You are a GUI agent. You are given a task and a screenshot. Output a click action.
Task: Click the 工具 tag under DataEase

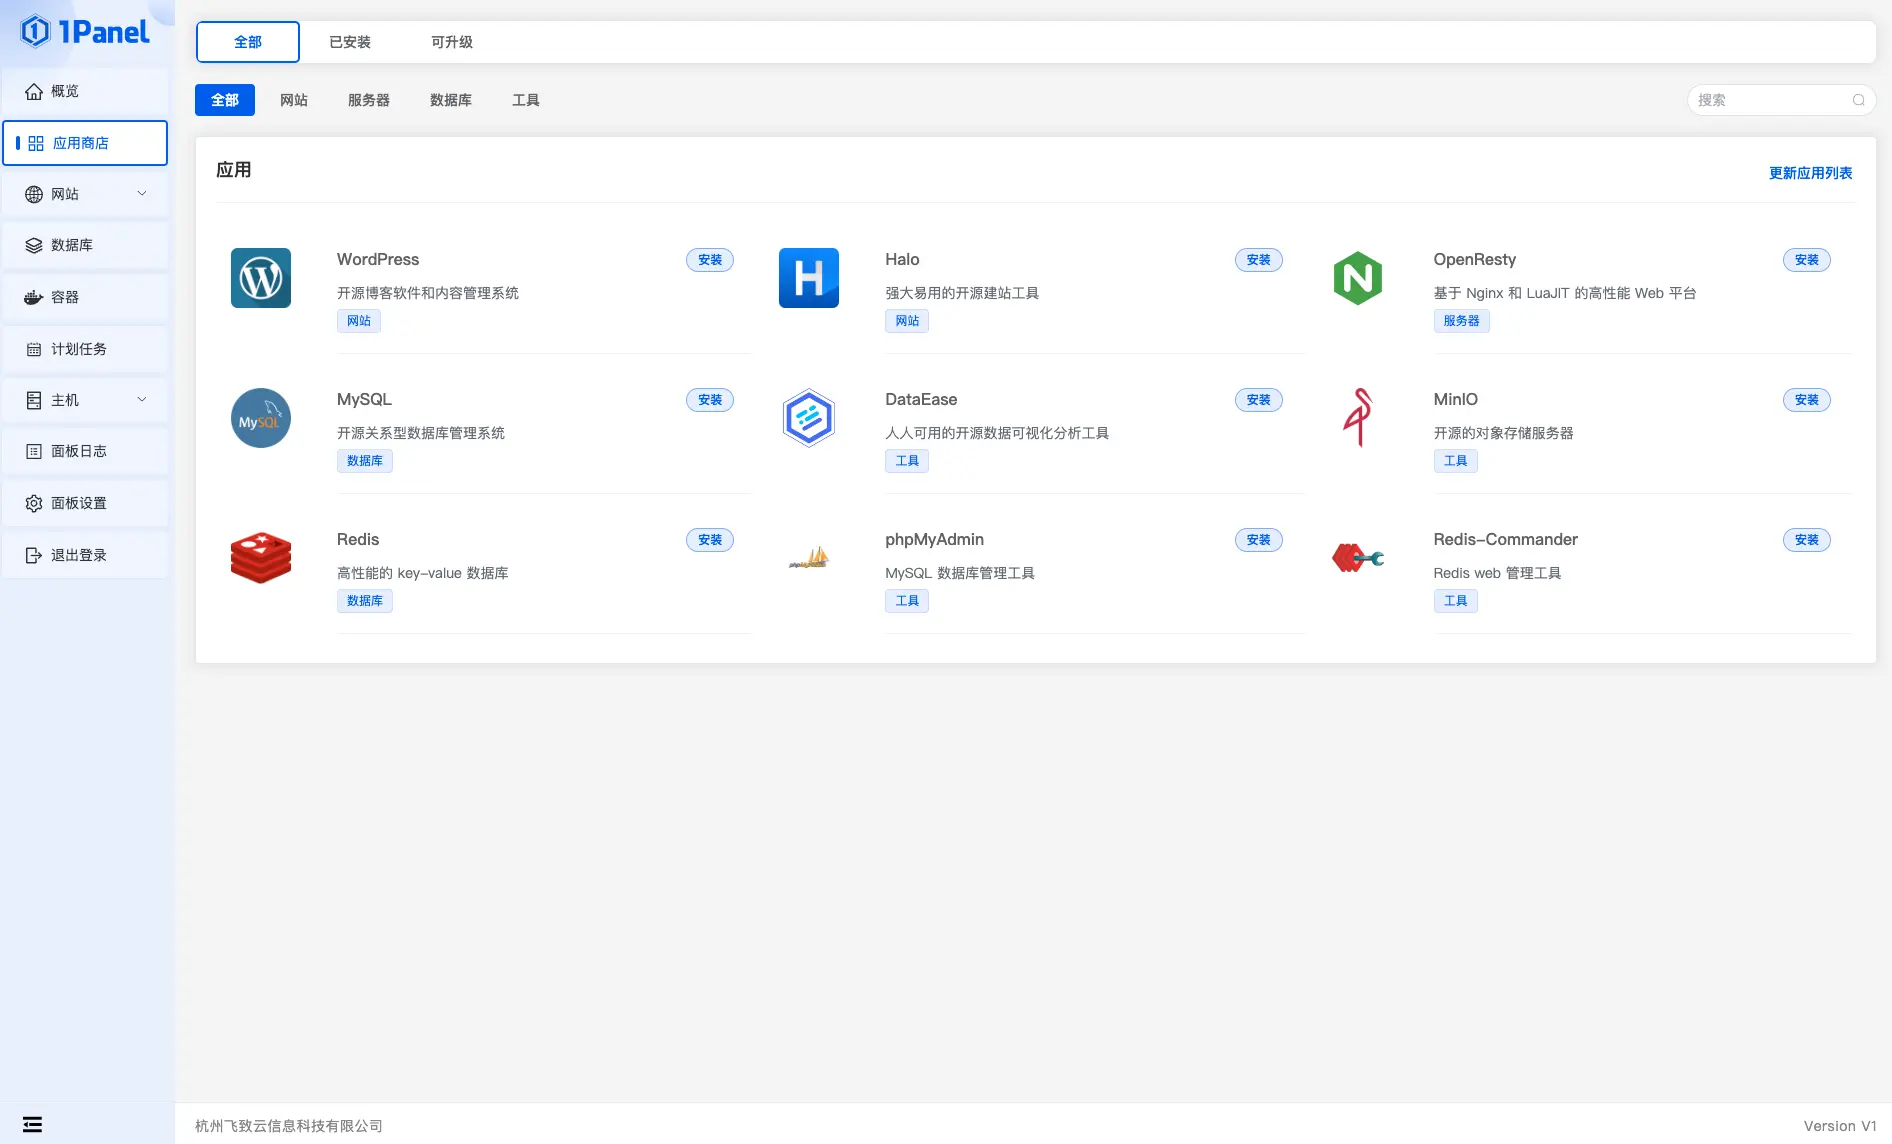click(907, 461)
